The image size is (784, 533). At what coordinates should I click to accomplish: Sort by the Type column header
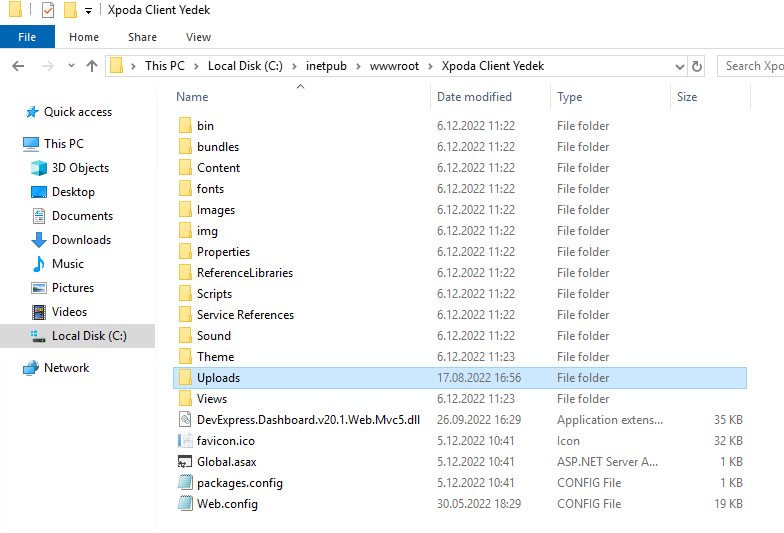click(570, 97)
